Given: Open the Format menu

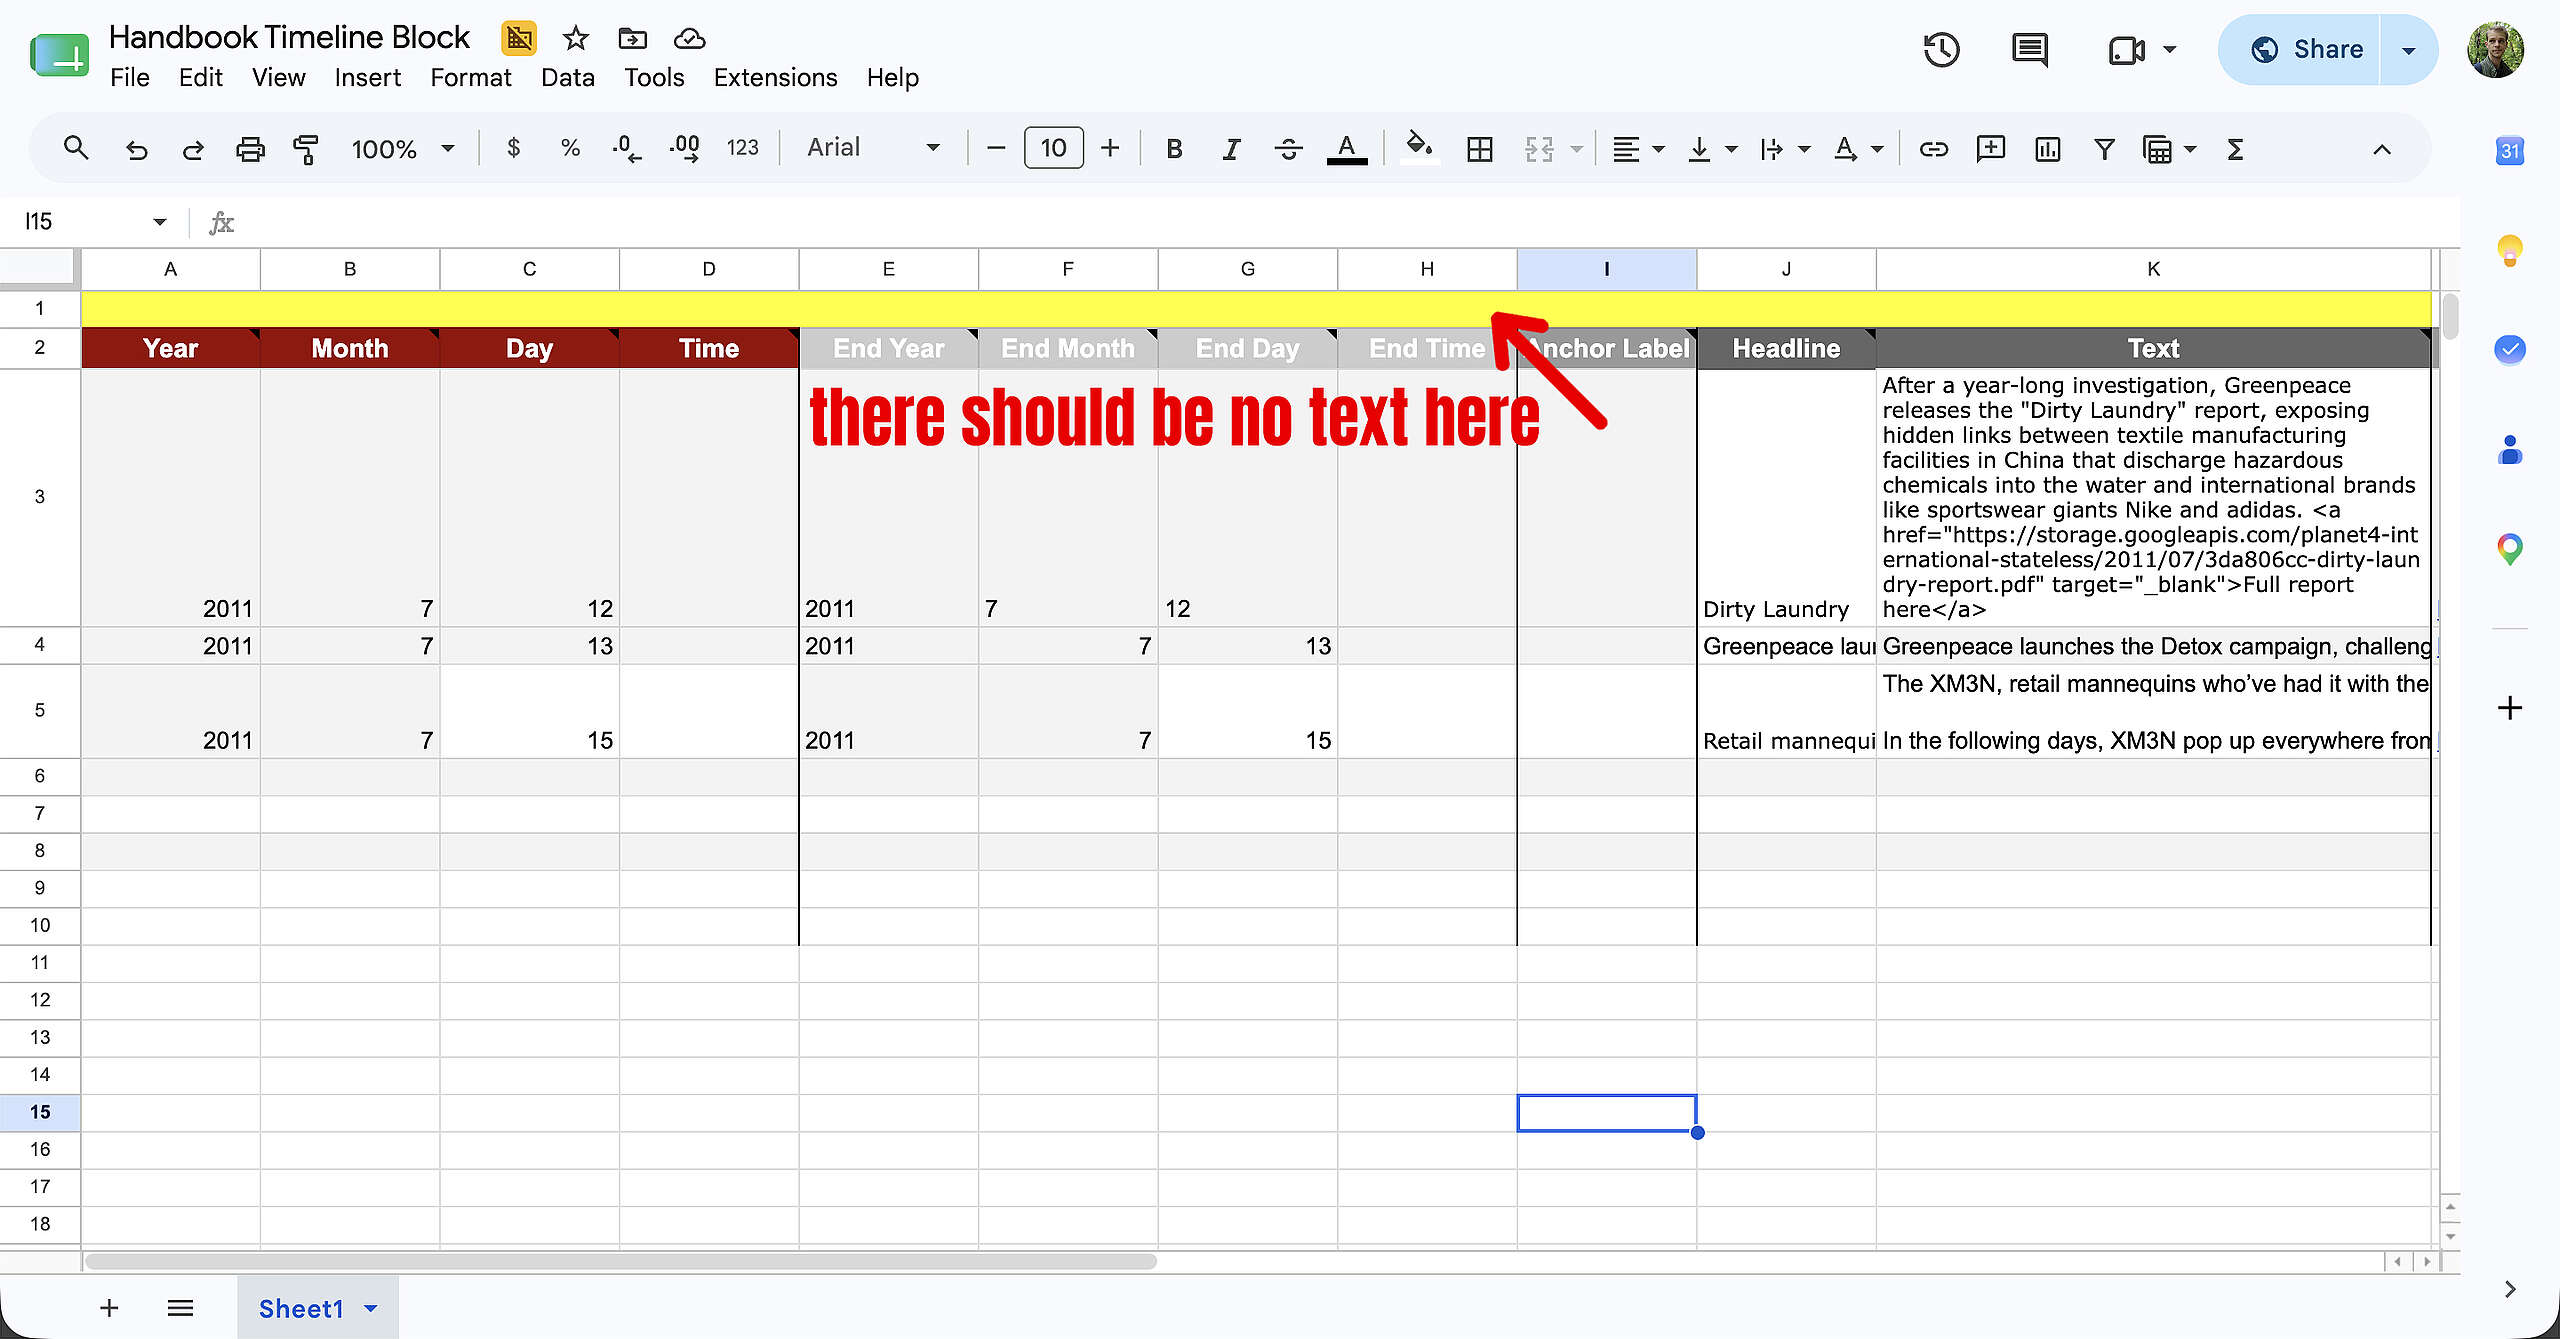Looking at the screenshot, I should point(470,78).
